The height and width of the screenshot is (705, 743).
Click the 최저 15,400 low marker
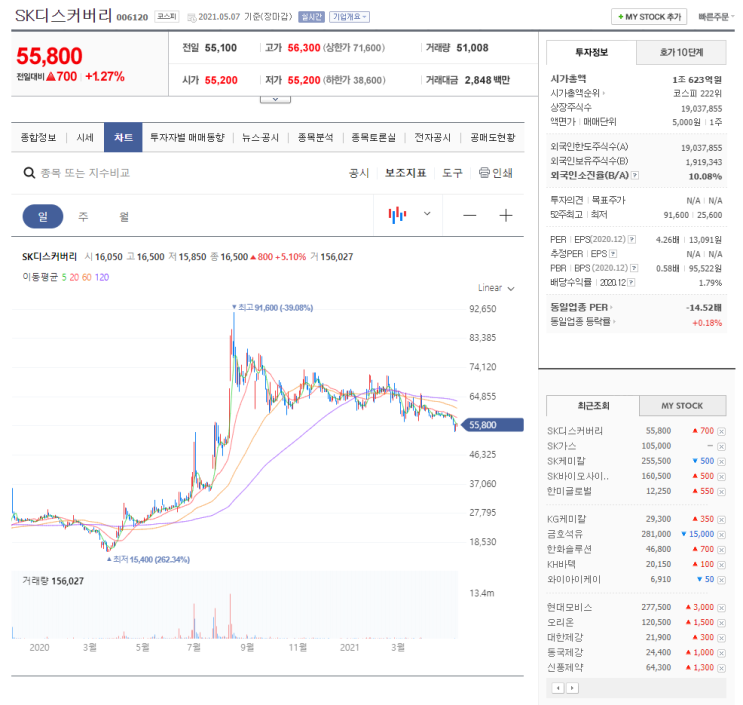148,560
